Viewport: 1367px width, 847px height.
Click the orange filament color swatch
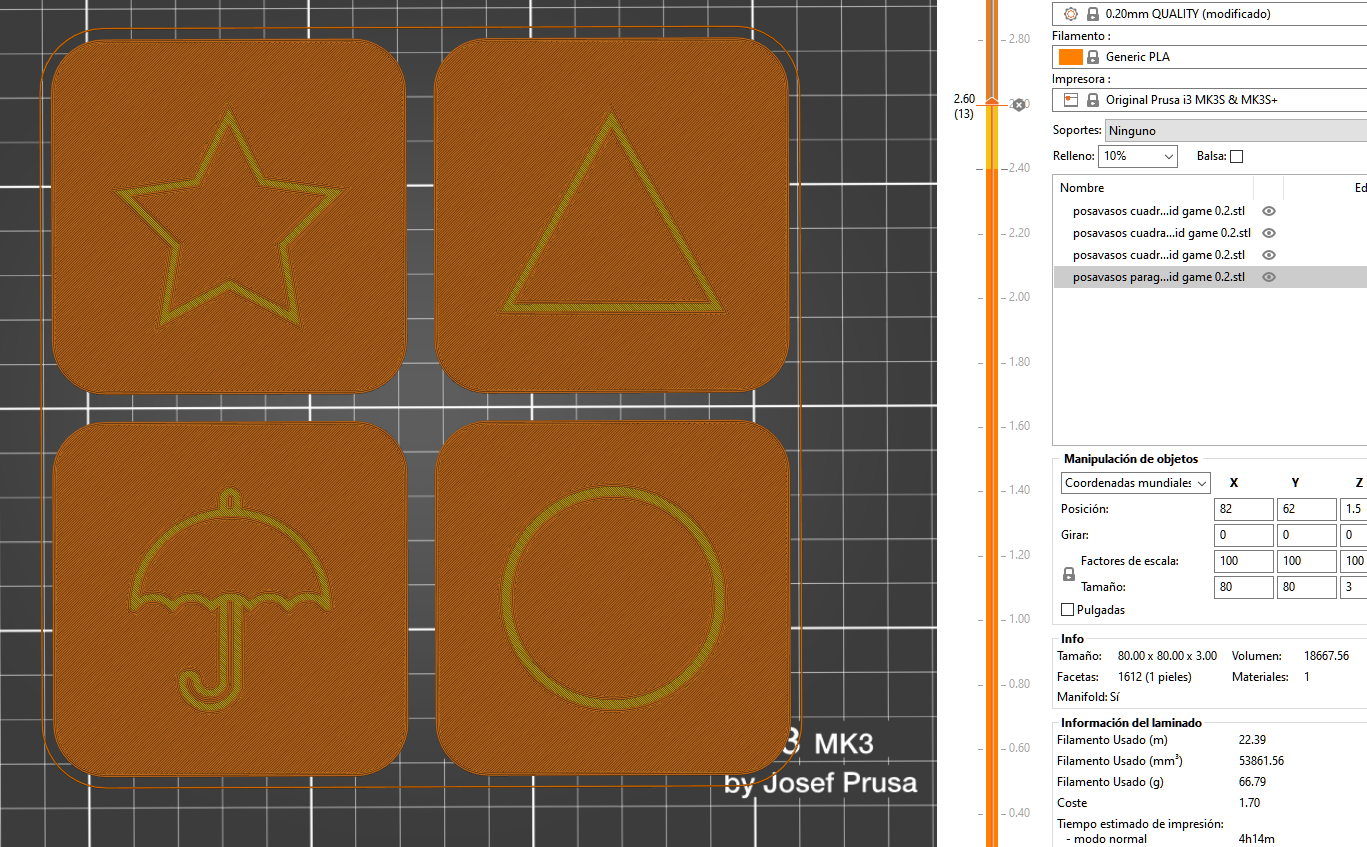(x=1071, y=57)
